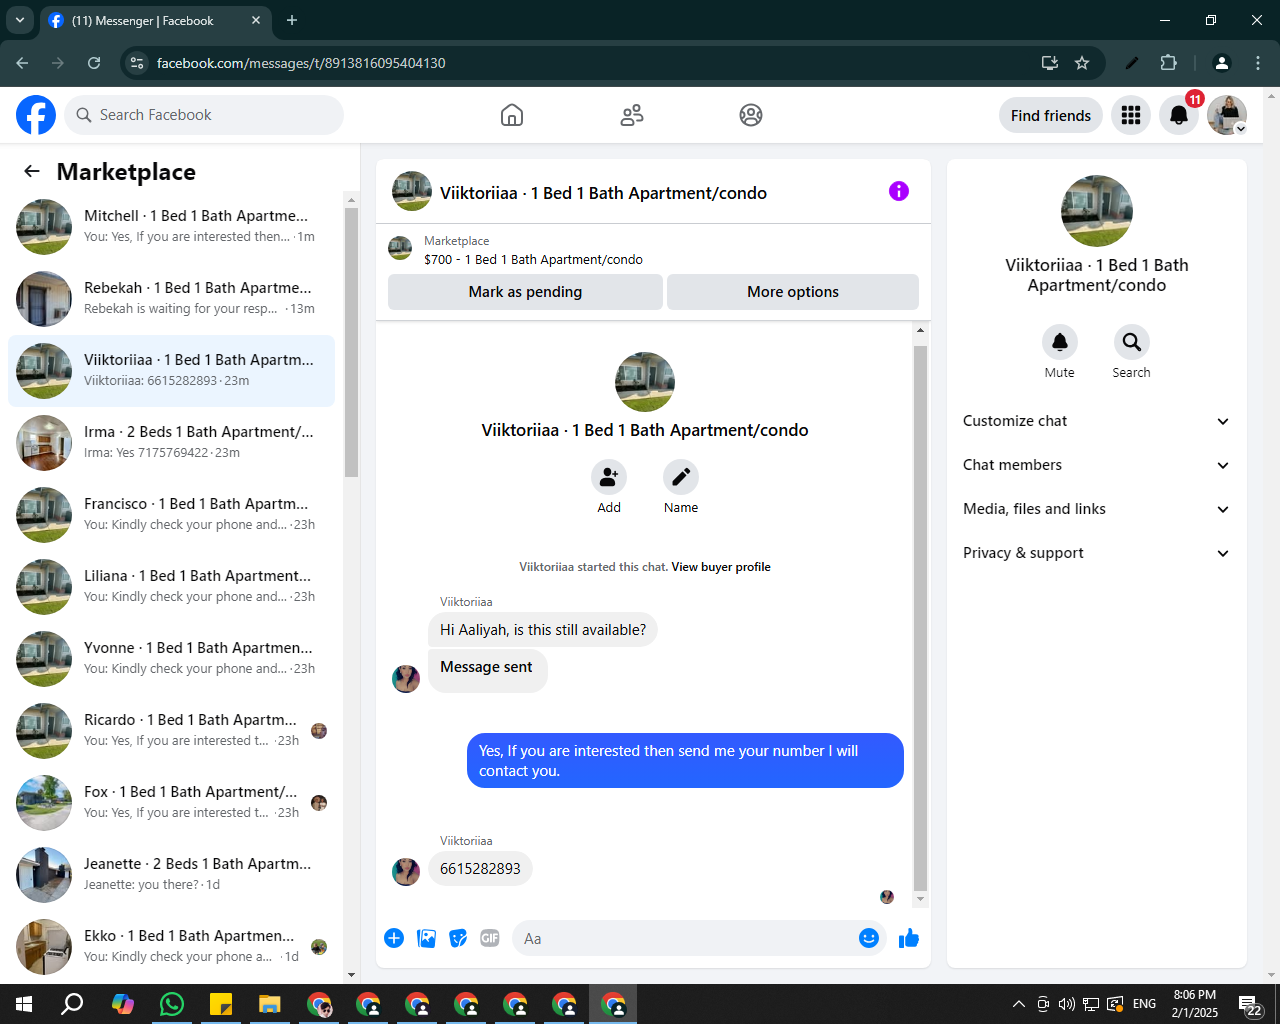Open Sticky Notes from the taskbar
This screenshot has width=1280, height=1024.
click(221, 1004)
